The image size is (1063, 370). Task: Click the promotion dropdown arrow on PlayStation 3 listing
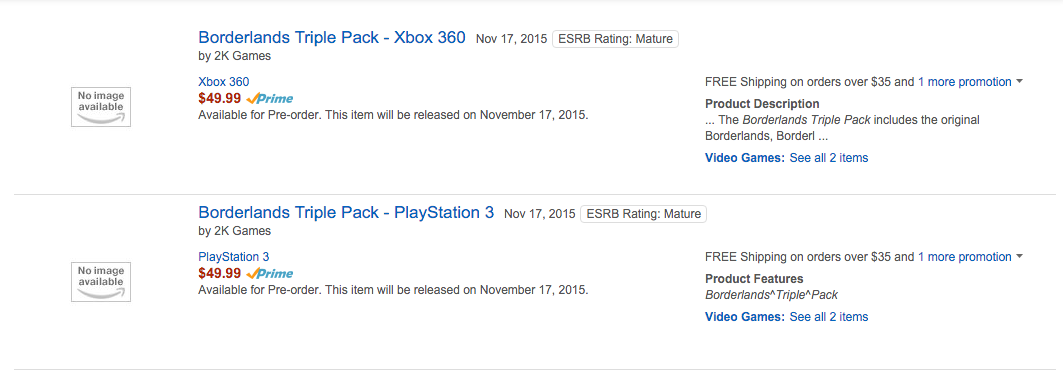(1018, 258)
